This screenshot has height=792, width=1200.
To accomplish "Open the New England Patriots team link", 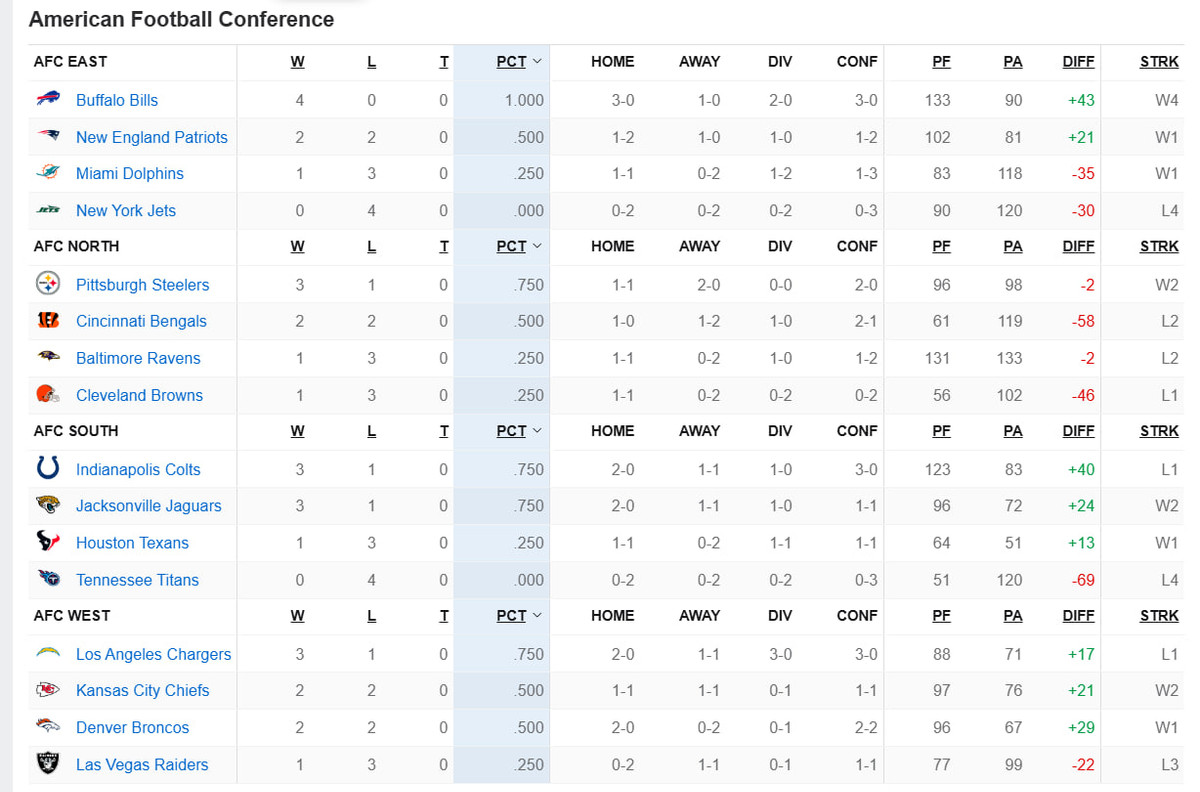I will click(x=152, y=137).
